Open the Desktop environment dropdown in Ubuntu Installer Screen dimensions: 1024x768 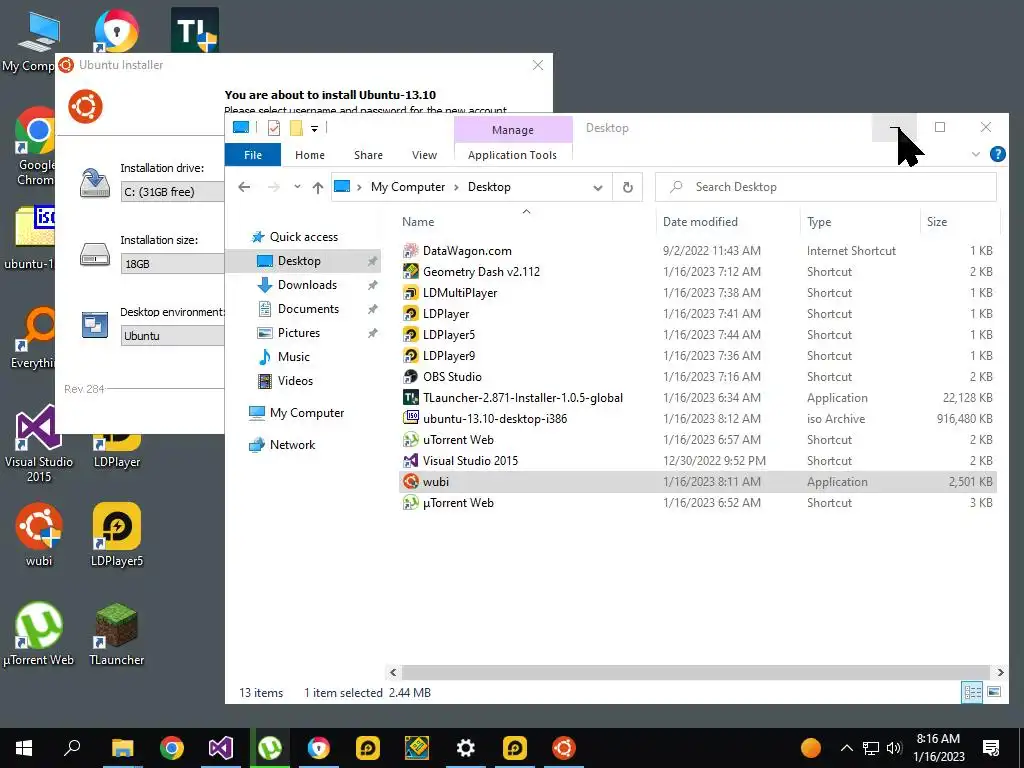tap(173, 336)
